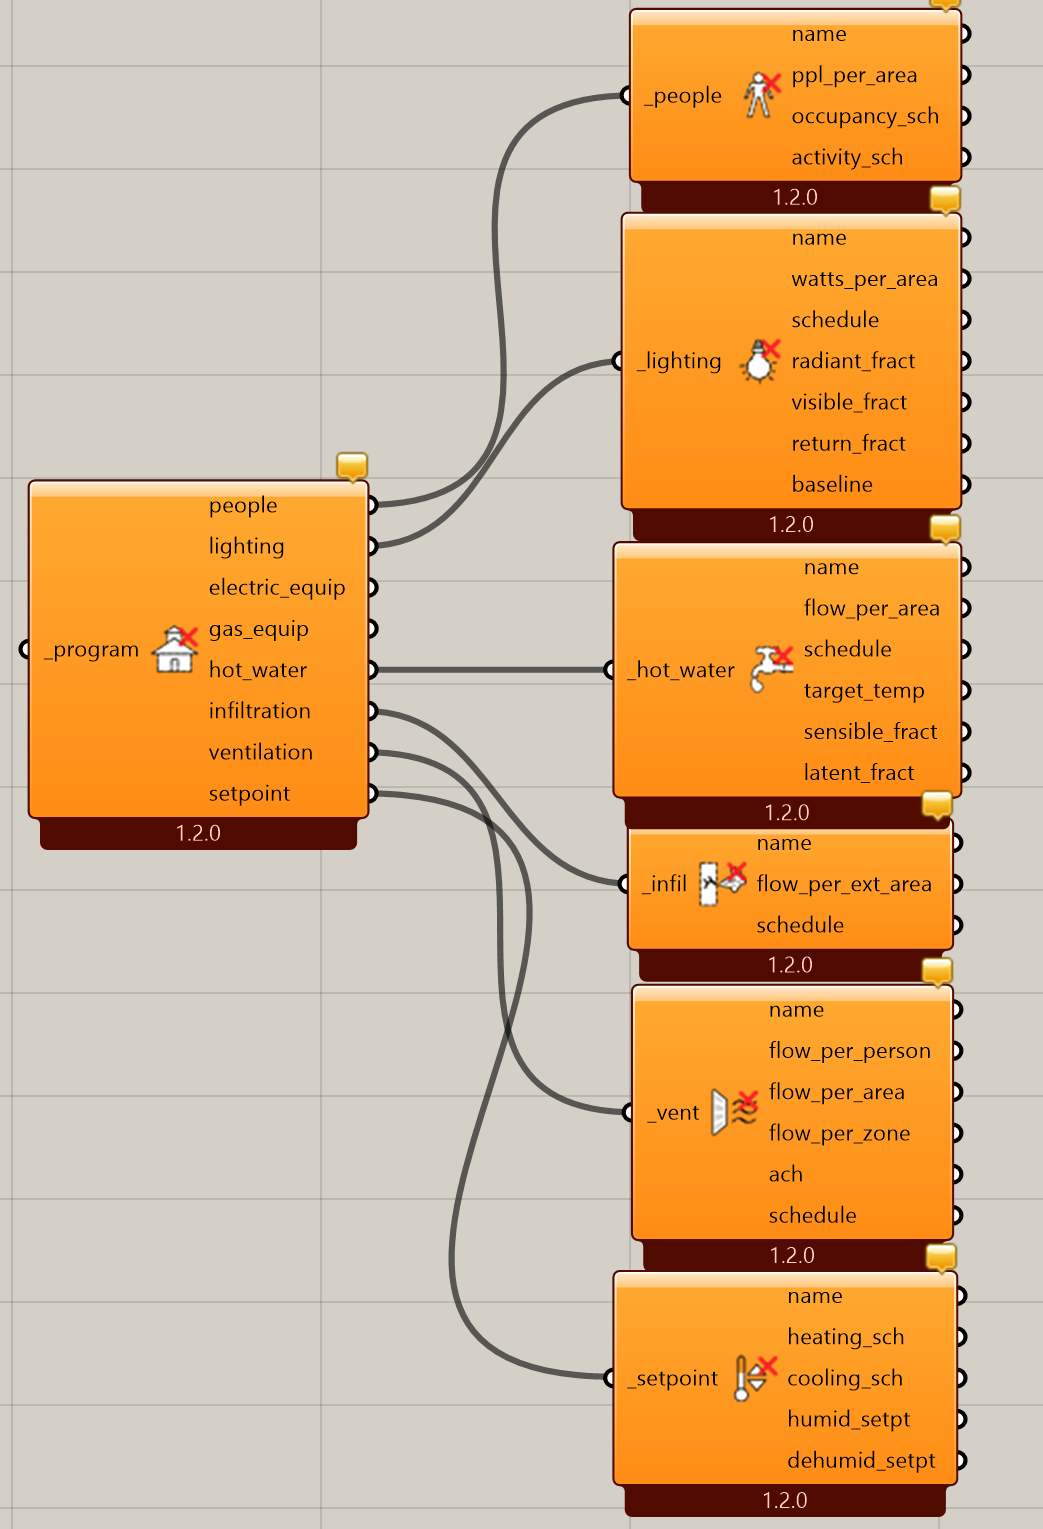
Task: Click the infiltration output grip
Action: click(x=372, y=711)
